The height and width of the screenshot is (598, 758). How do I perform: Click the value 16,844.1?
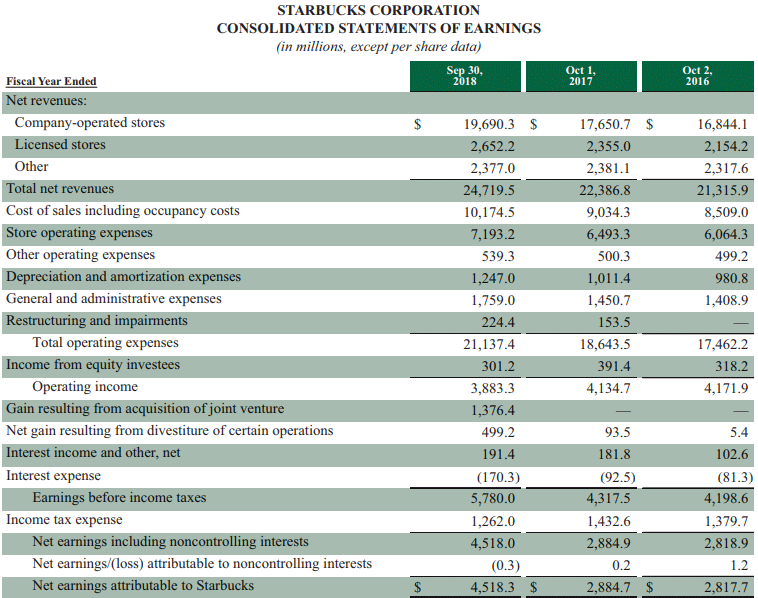722,125
